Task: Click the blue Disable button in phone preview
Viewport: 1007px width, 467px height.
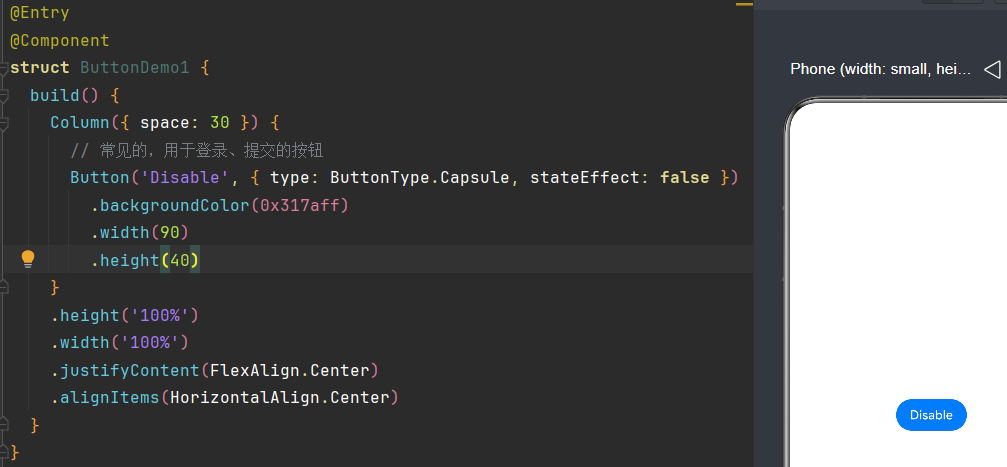Action: pos(931,415)
